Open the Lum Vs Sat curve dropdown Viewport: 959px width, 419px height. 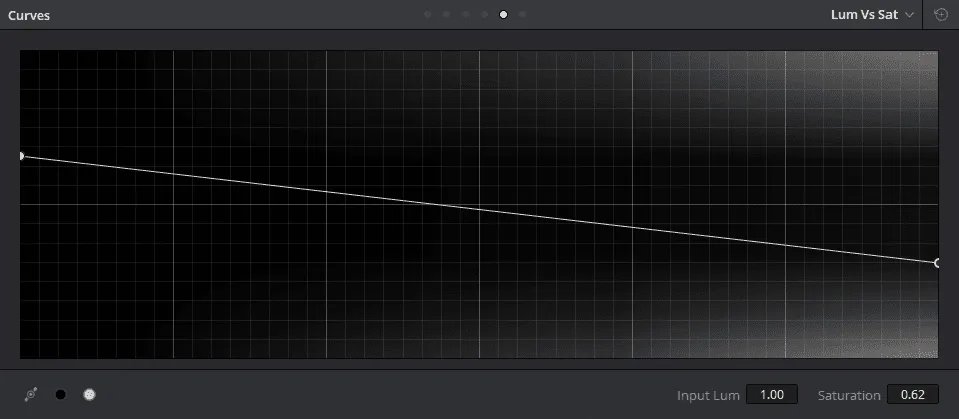click(x=872, y=15)
